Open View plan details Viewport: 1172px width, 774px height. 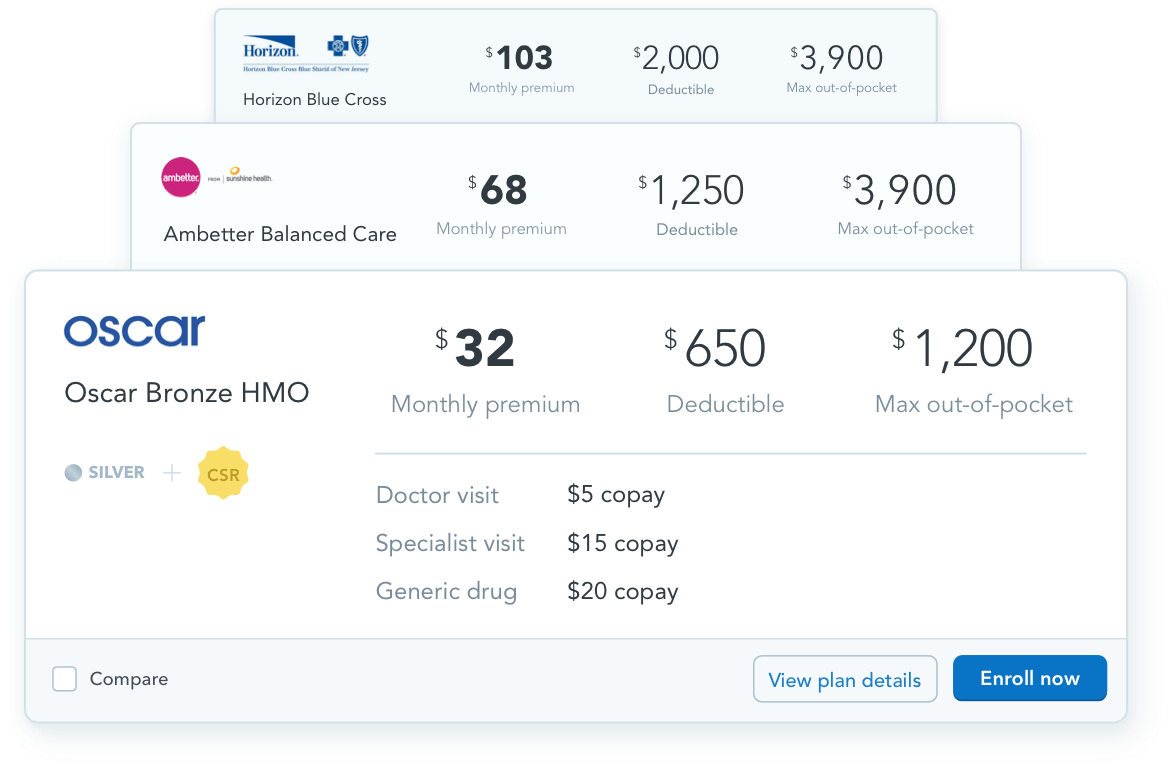[x=845, y=679]
